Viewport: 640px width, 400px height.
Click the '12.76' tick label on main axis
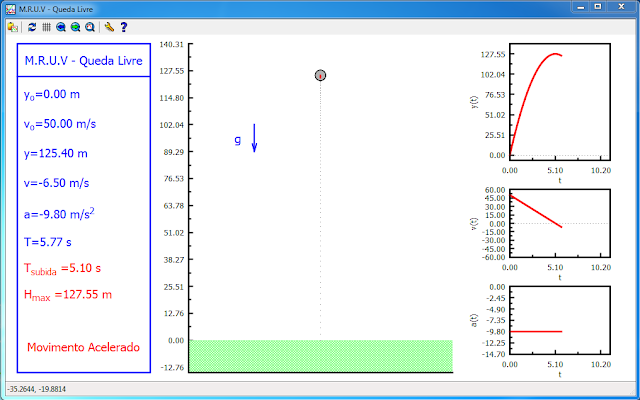click(173, 313)
